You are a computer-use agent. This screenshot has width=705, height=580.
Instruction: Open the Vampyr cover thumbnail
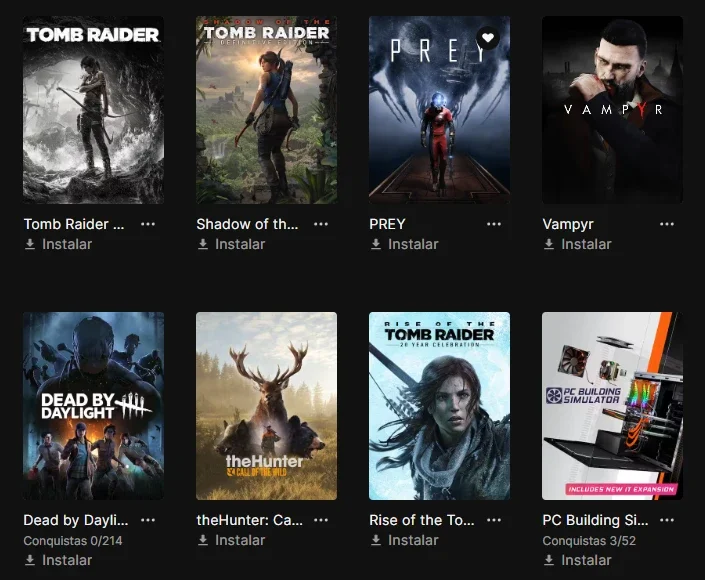click(x=612, y=110)
